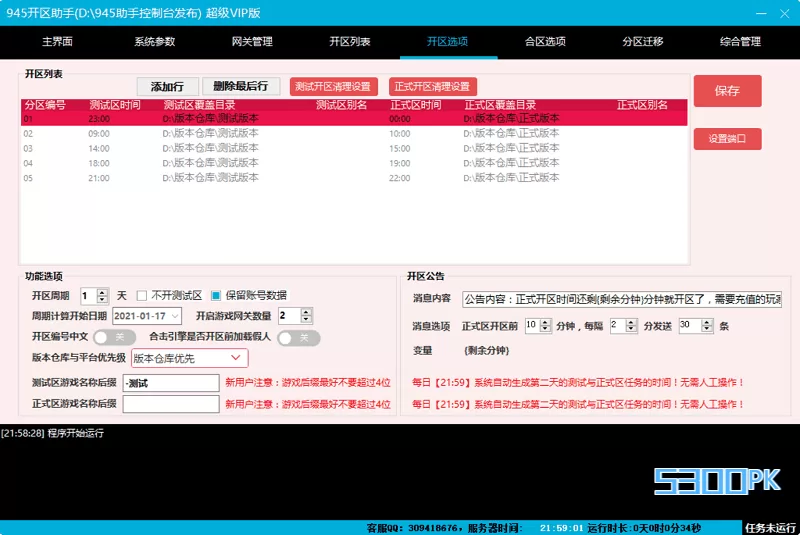Screen dimensions: 800x535
Task: Click the 删除最后行 button
Action: point(241,86)
